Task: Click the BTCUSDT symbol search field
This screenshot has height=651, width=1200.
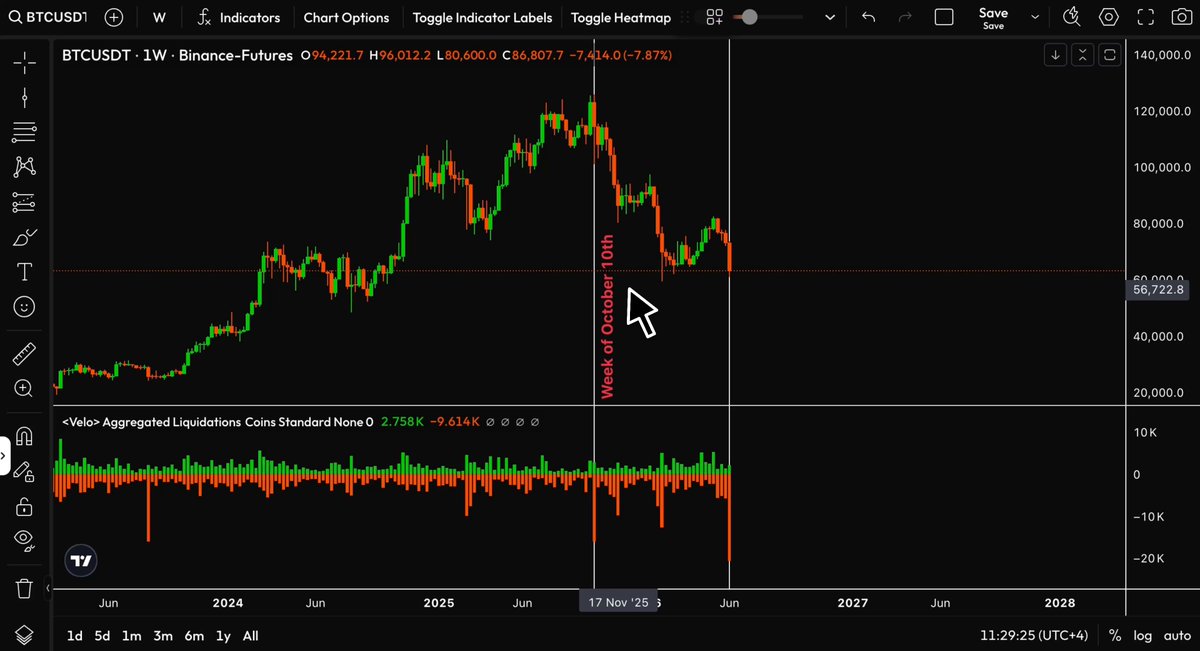Action: point(48,17)
